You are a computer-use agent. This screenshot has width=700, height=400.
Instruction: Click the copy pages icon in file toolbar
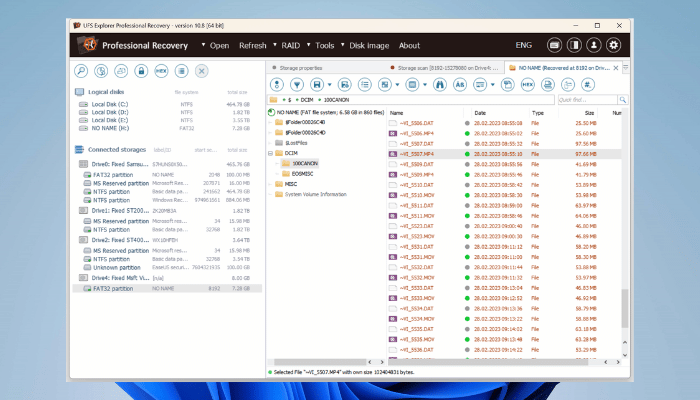click(x=508, y=84)
